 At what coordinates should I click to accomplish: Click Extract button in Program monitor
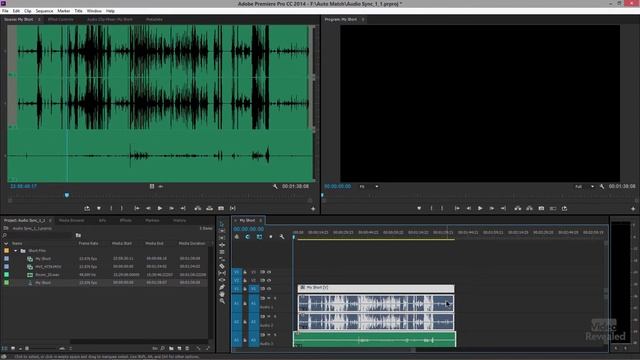tap(529, 208)
